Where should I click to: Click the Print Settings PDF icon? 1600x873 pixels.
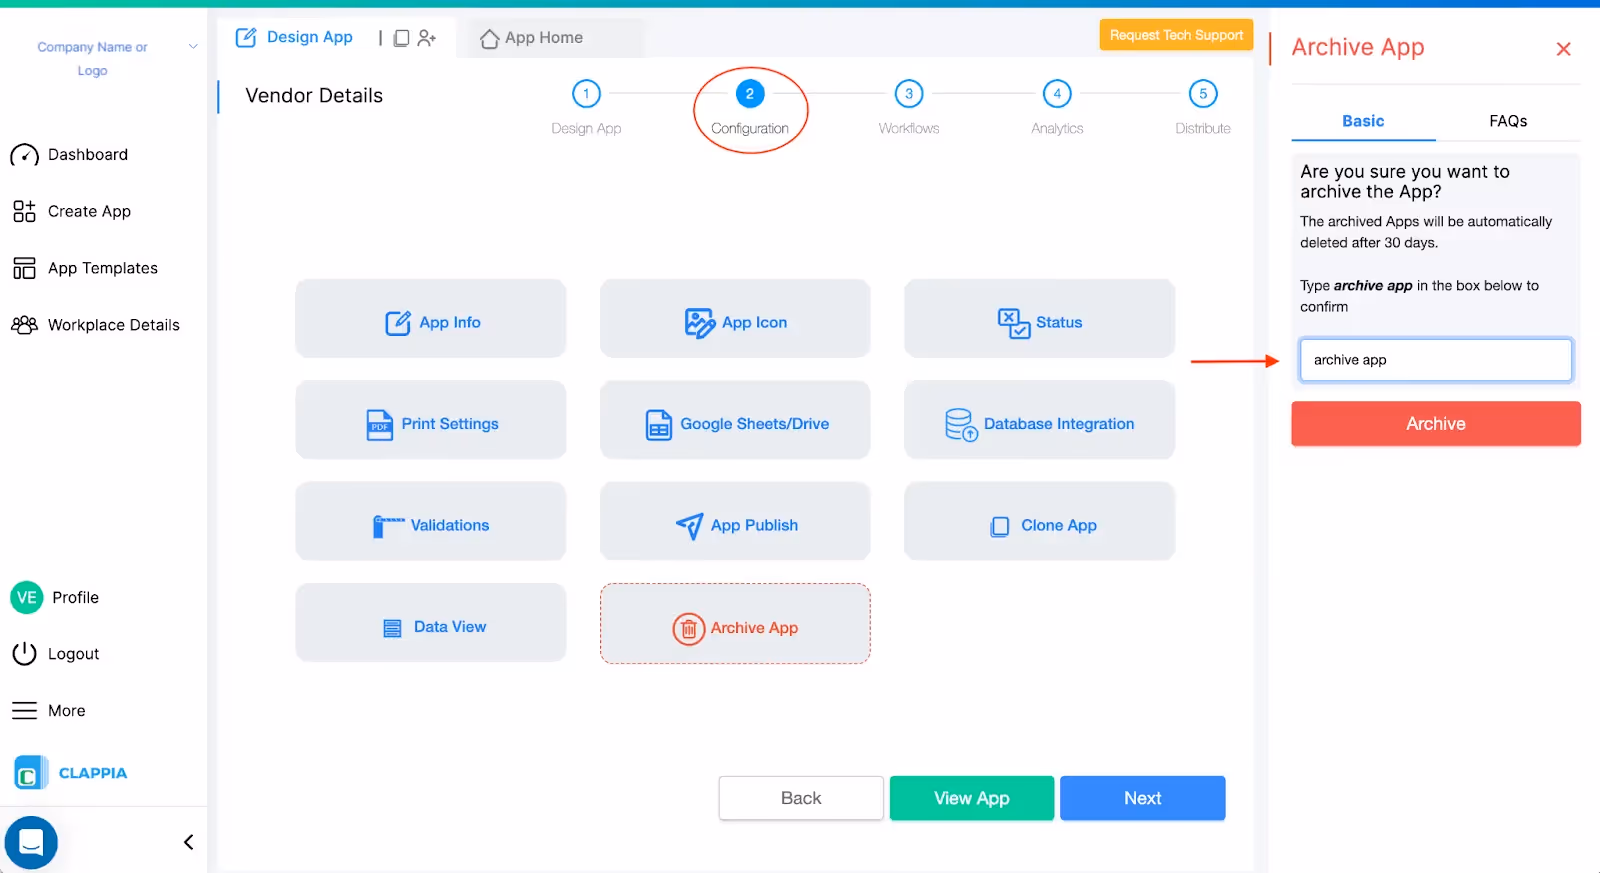pos(380,425)
